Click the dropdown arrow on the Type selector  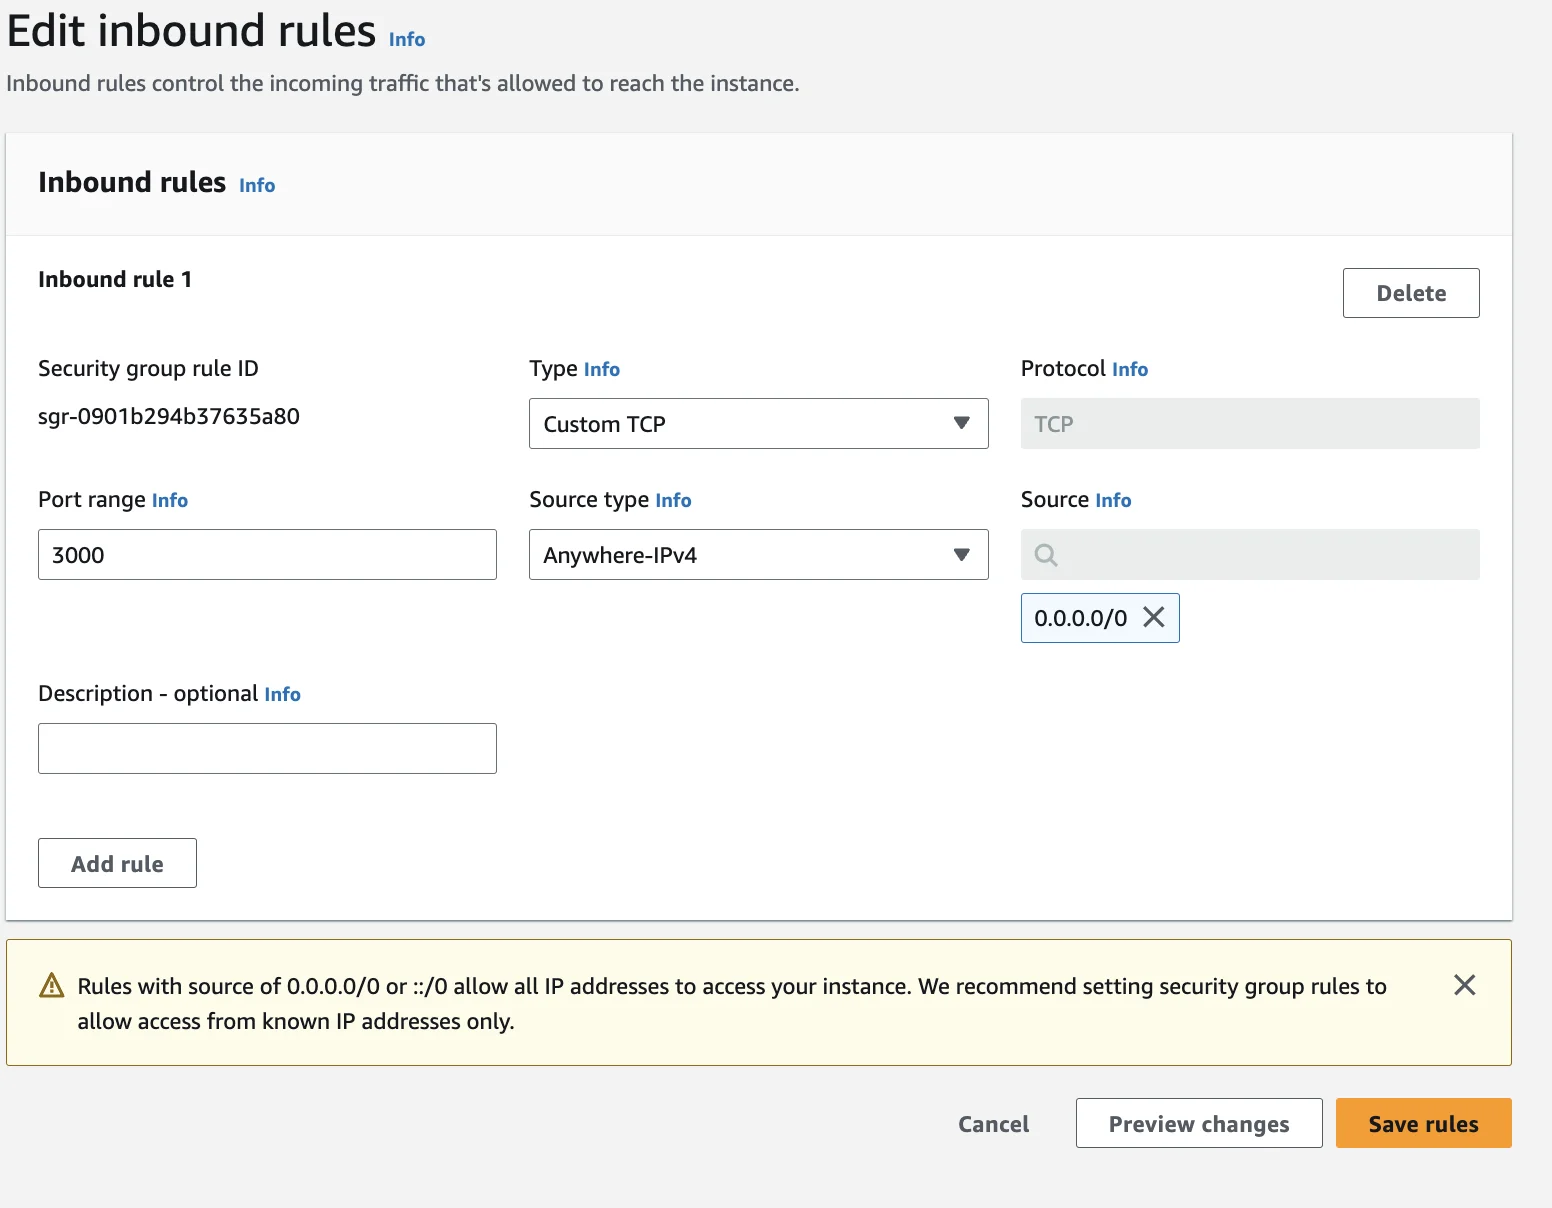961,424
